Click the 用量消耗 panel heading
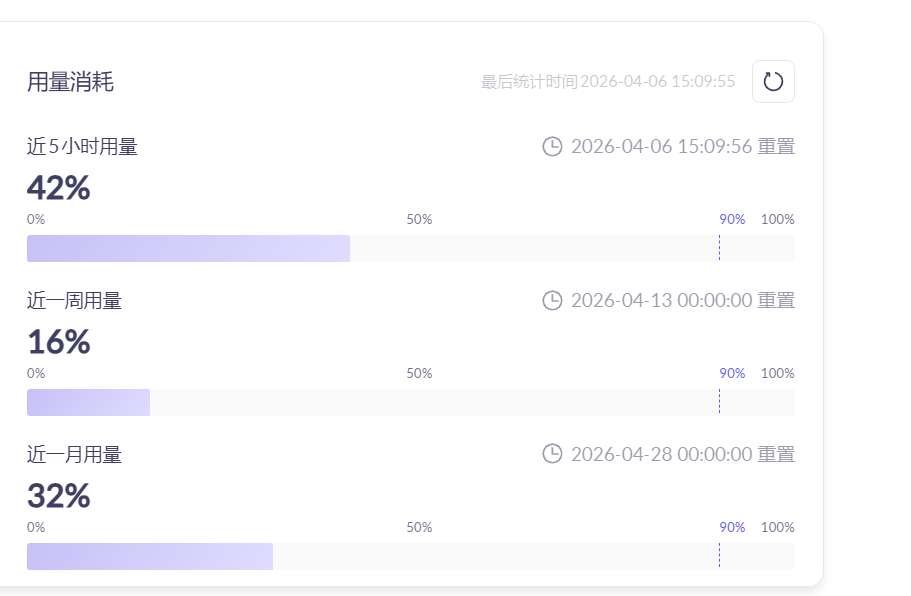Viewport: 911px width, 596px height. click(70, 82)
